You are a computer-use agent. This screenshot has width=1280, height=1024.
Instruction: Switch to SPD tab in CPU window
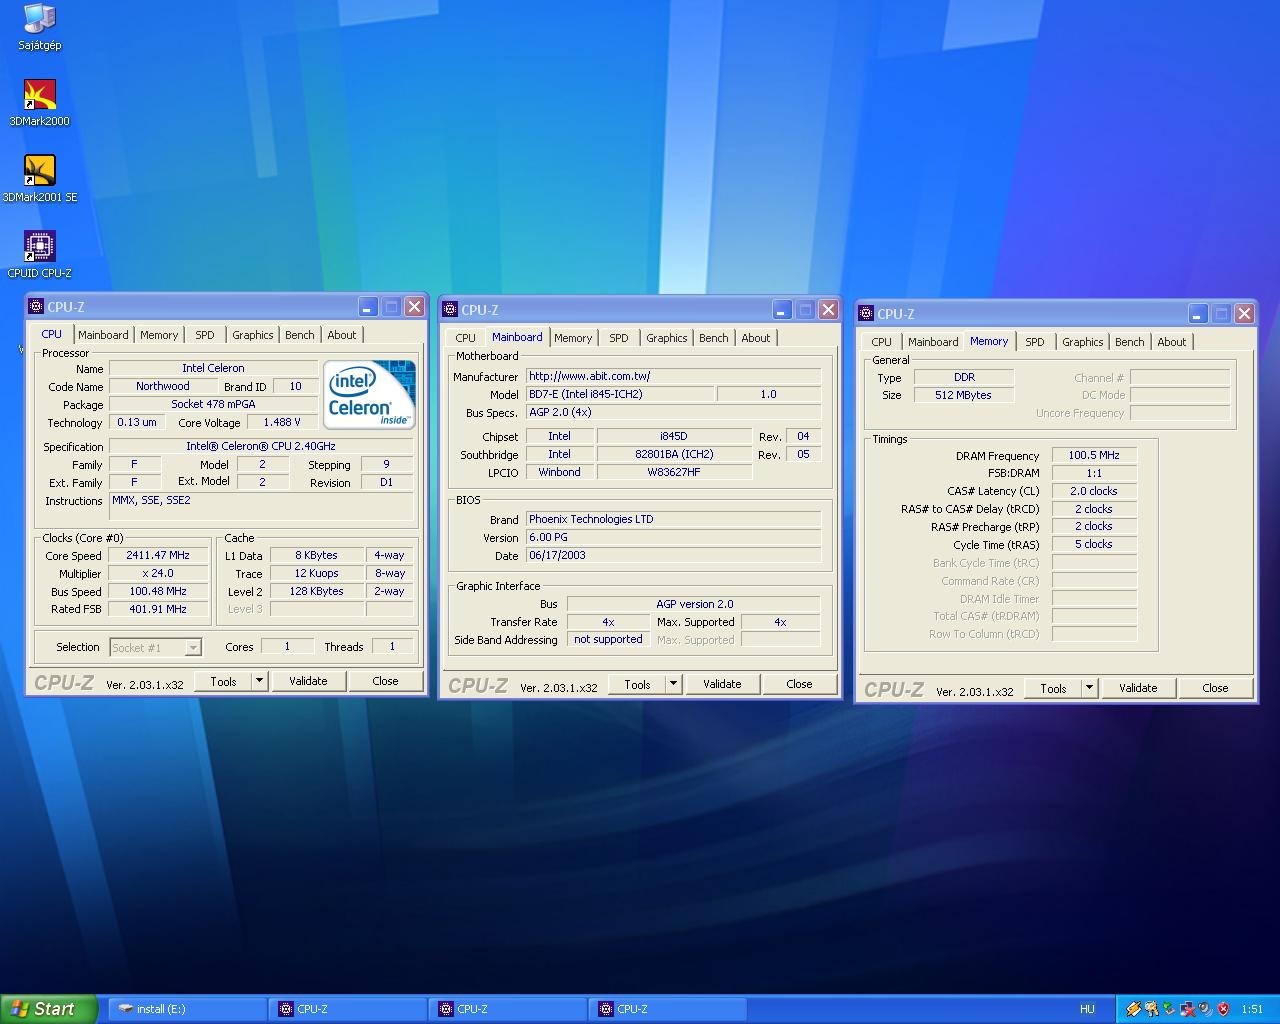point(205,335)
